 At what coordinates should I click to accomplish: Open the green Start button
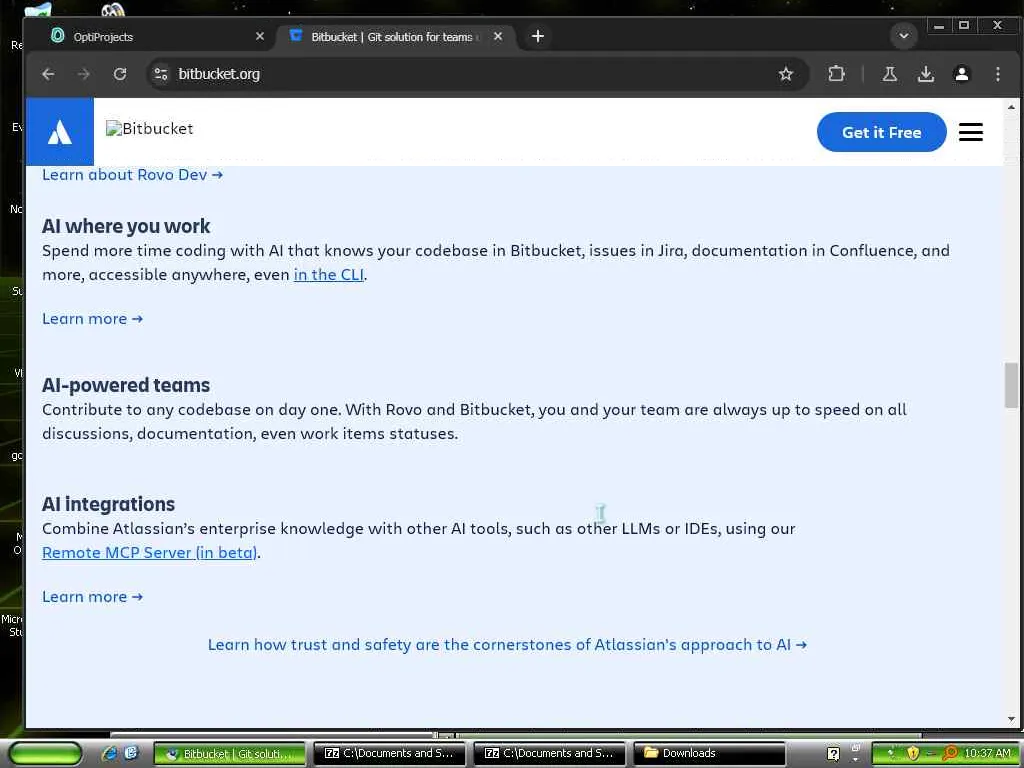45,754
